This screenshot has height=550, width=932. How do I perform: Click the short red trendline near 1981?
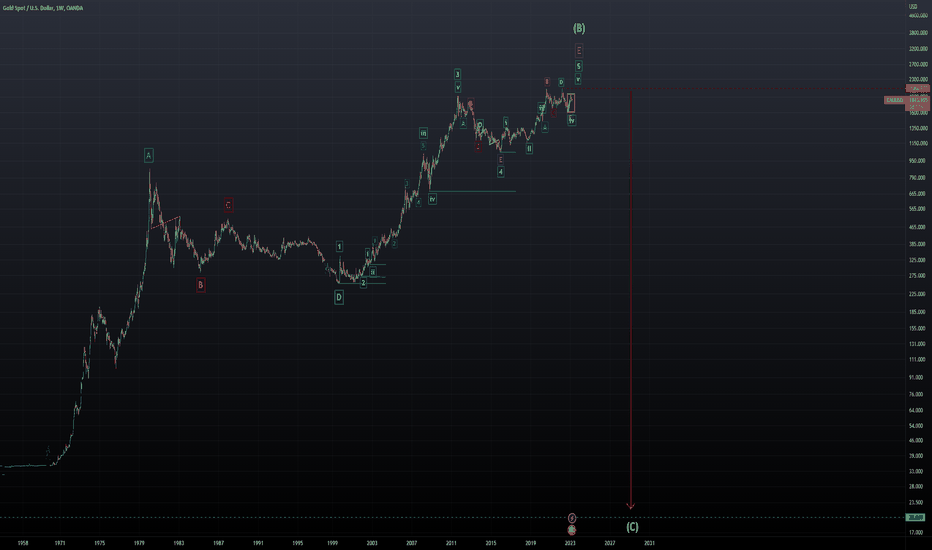pyautogui.click(x=165, y=222)
